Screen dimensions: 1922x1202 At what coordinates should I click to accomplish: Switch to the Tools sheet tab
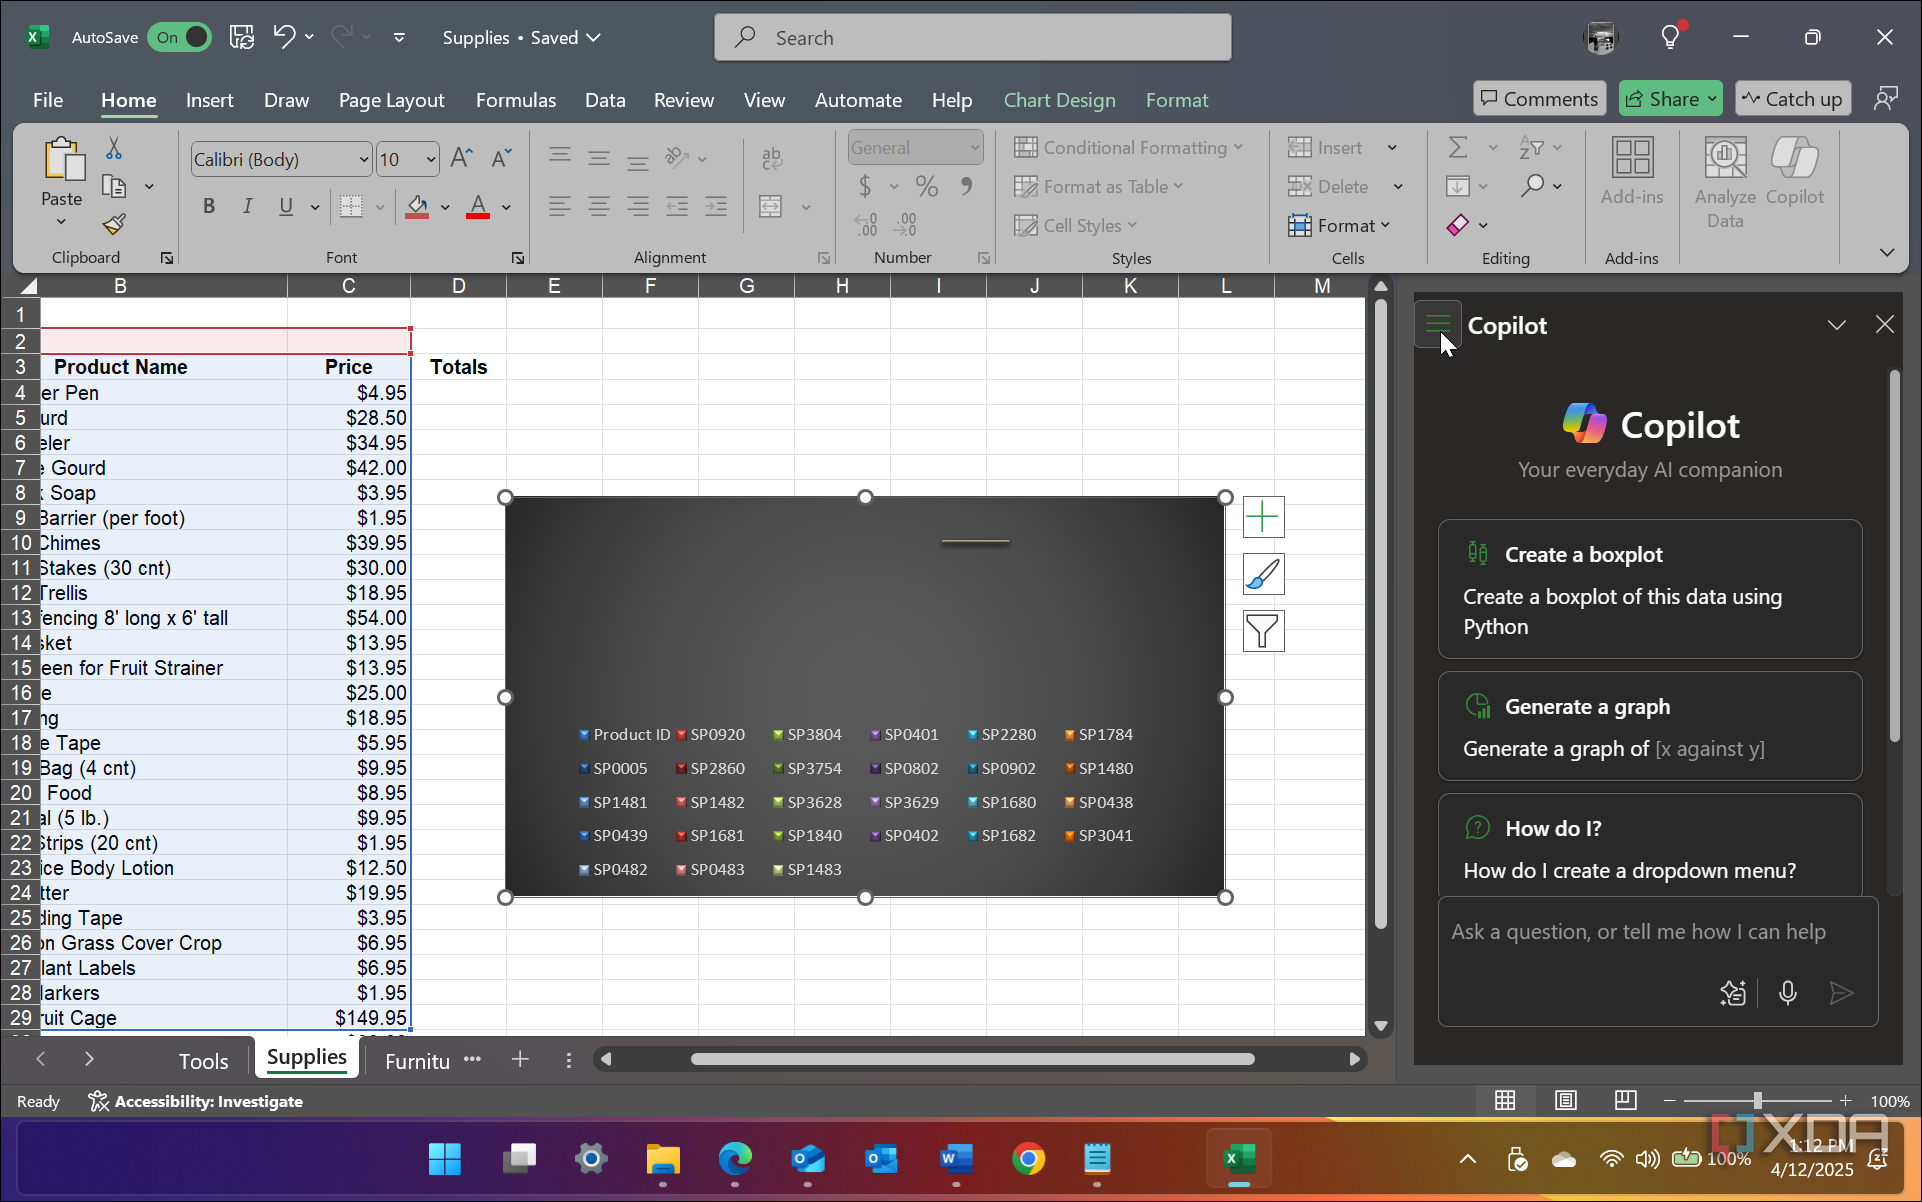point(203,1061)
